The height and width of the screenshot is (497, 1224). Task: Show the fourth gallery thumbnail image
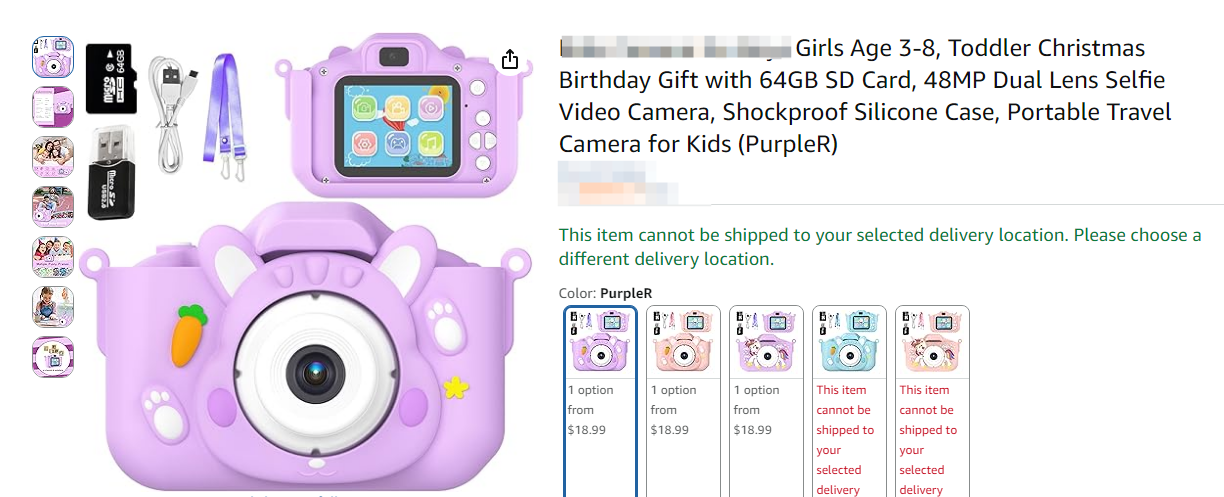[x=53, y=207]
